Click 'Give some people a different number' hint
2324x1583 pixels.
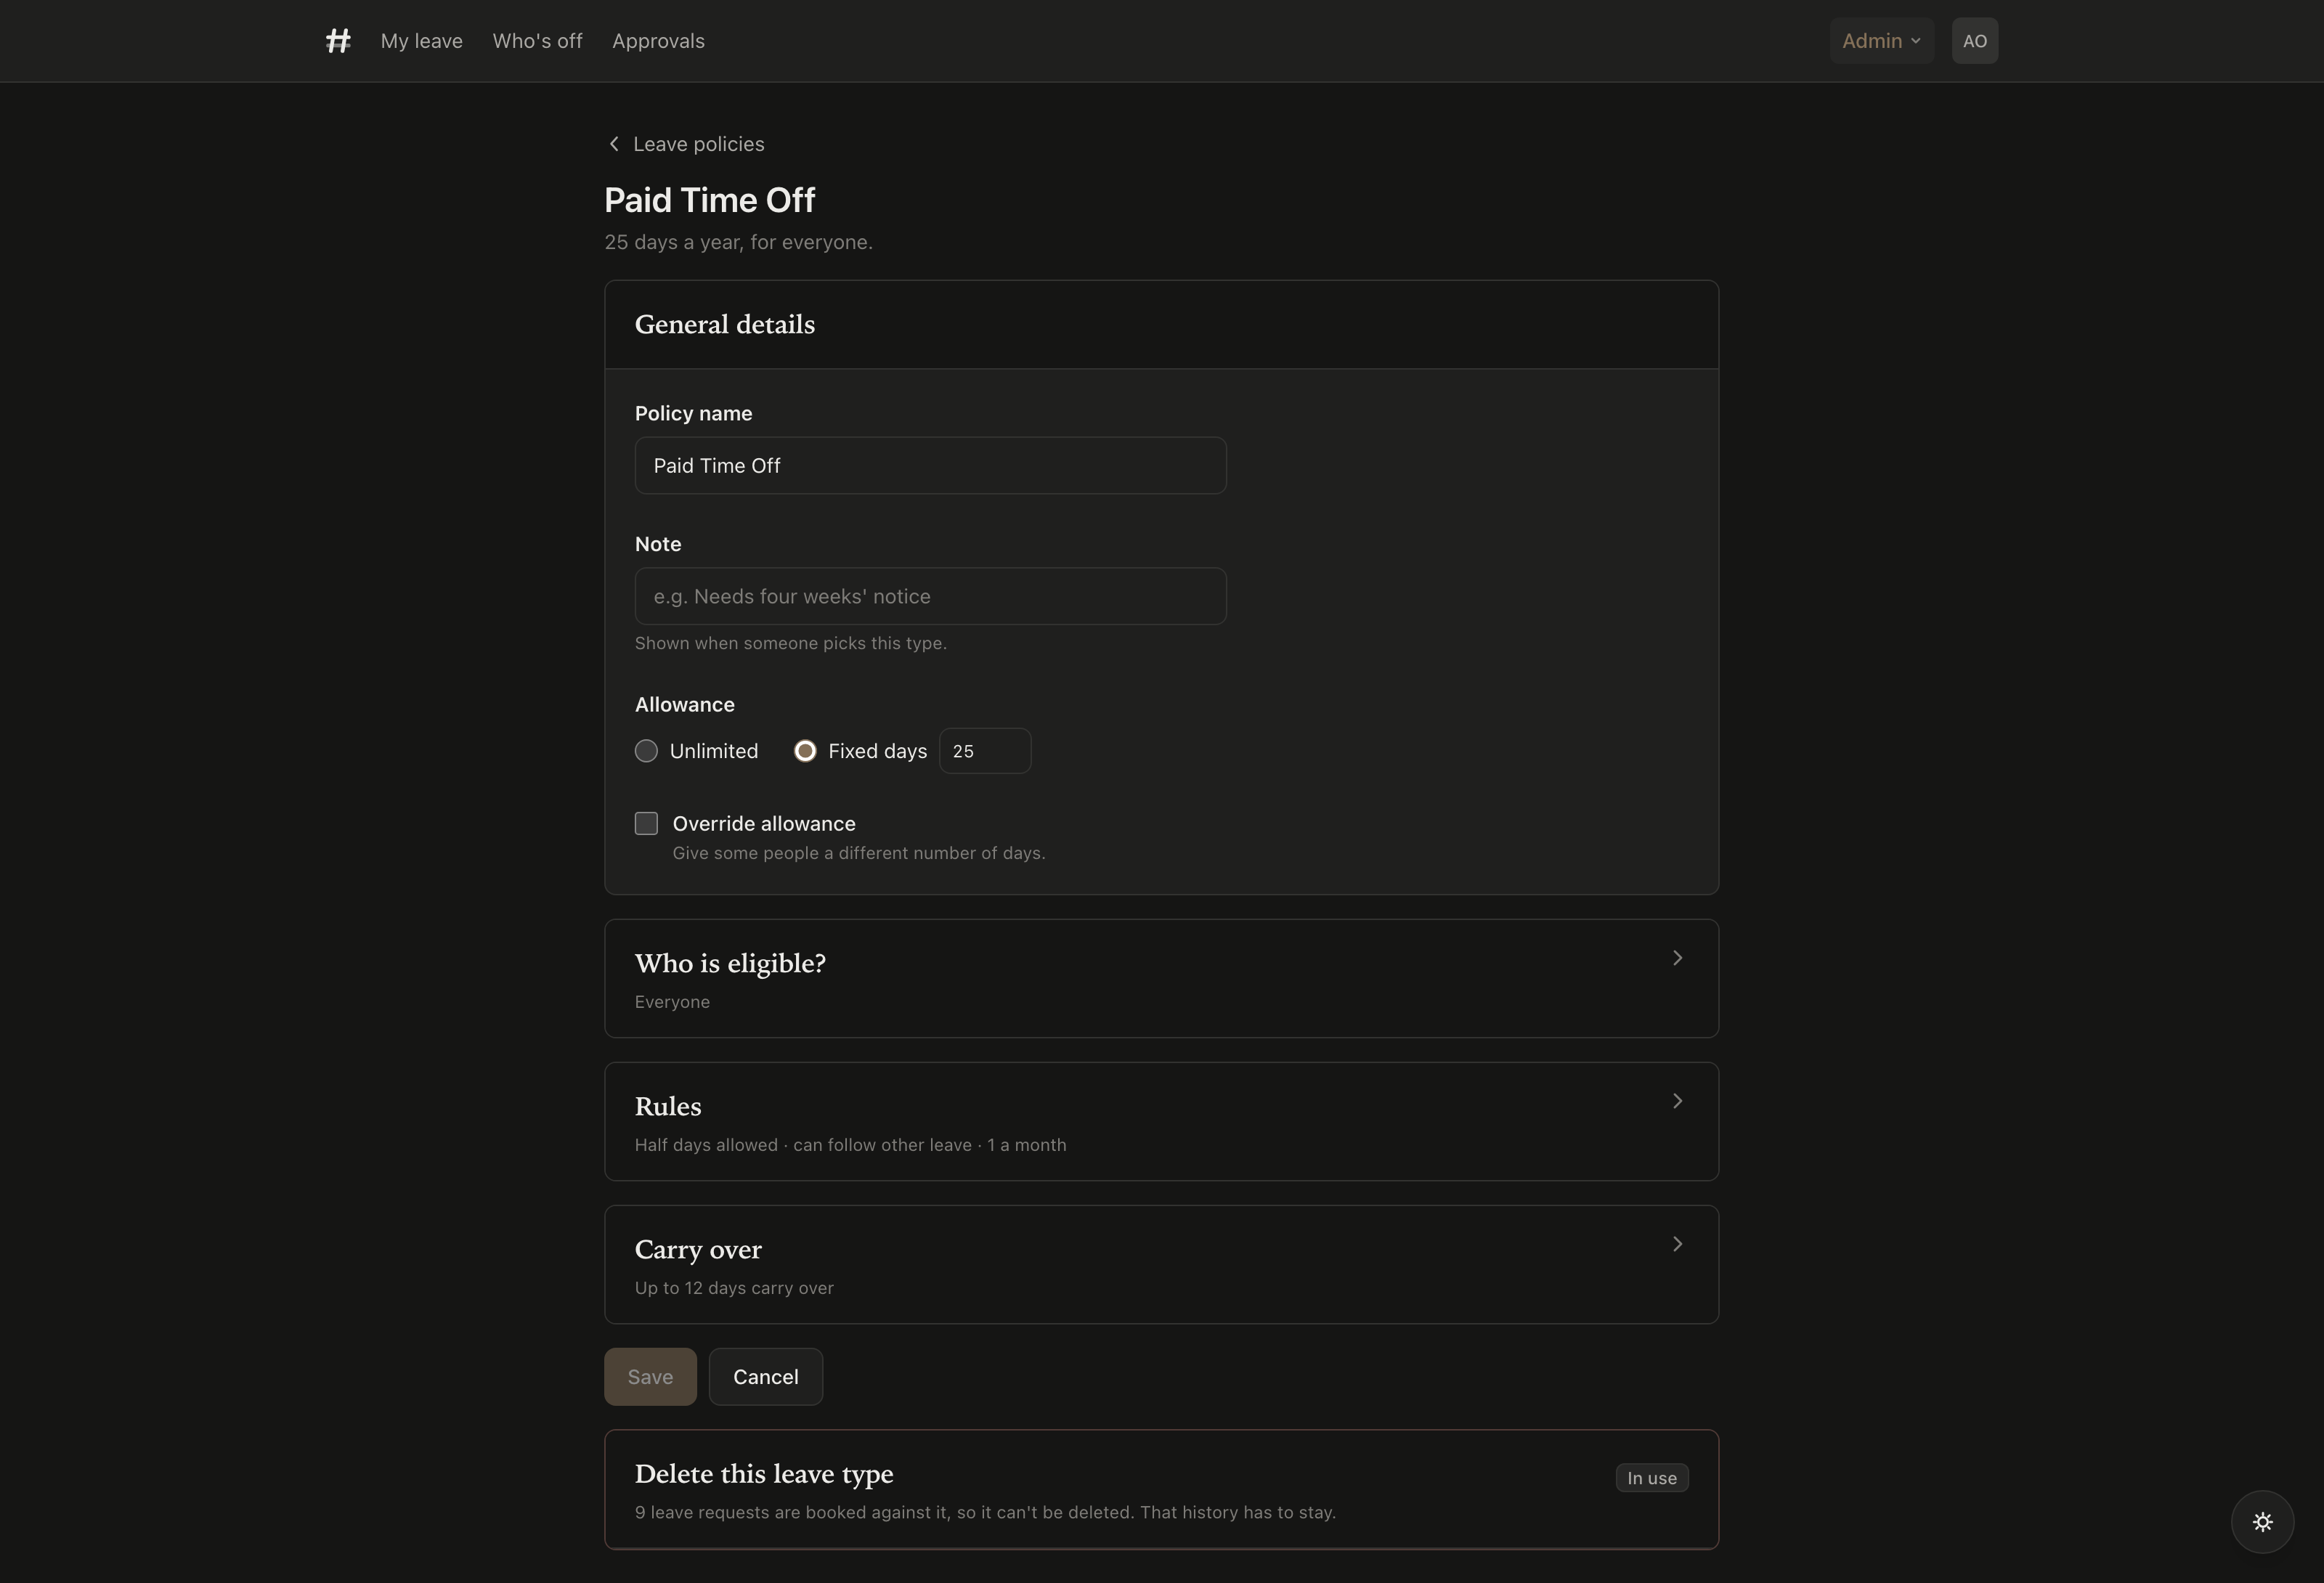[x=858, y=853]
